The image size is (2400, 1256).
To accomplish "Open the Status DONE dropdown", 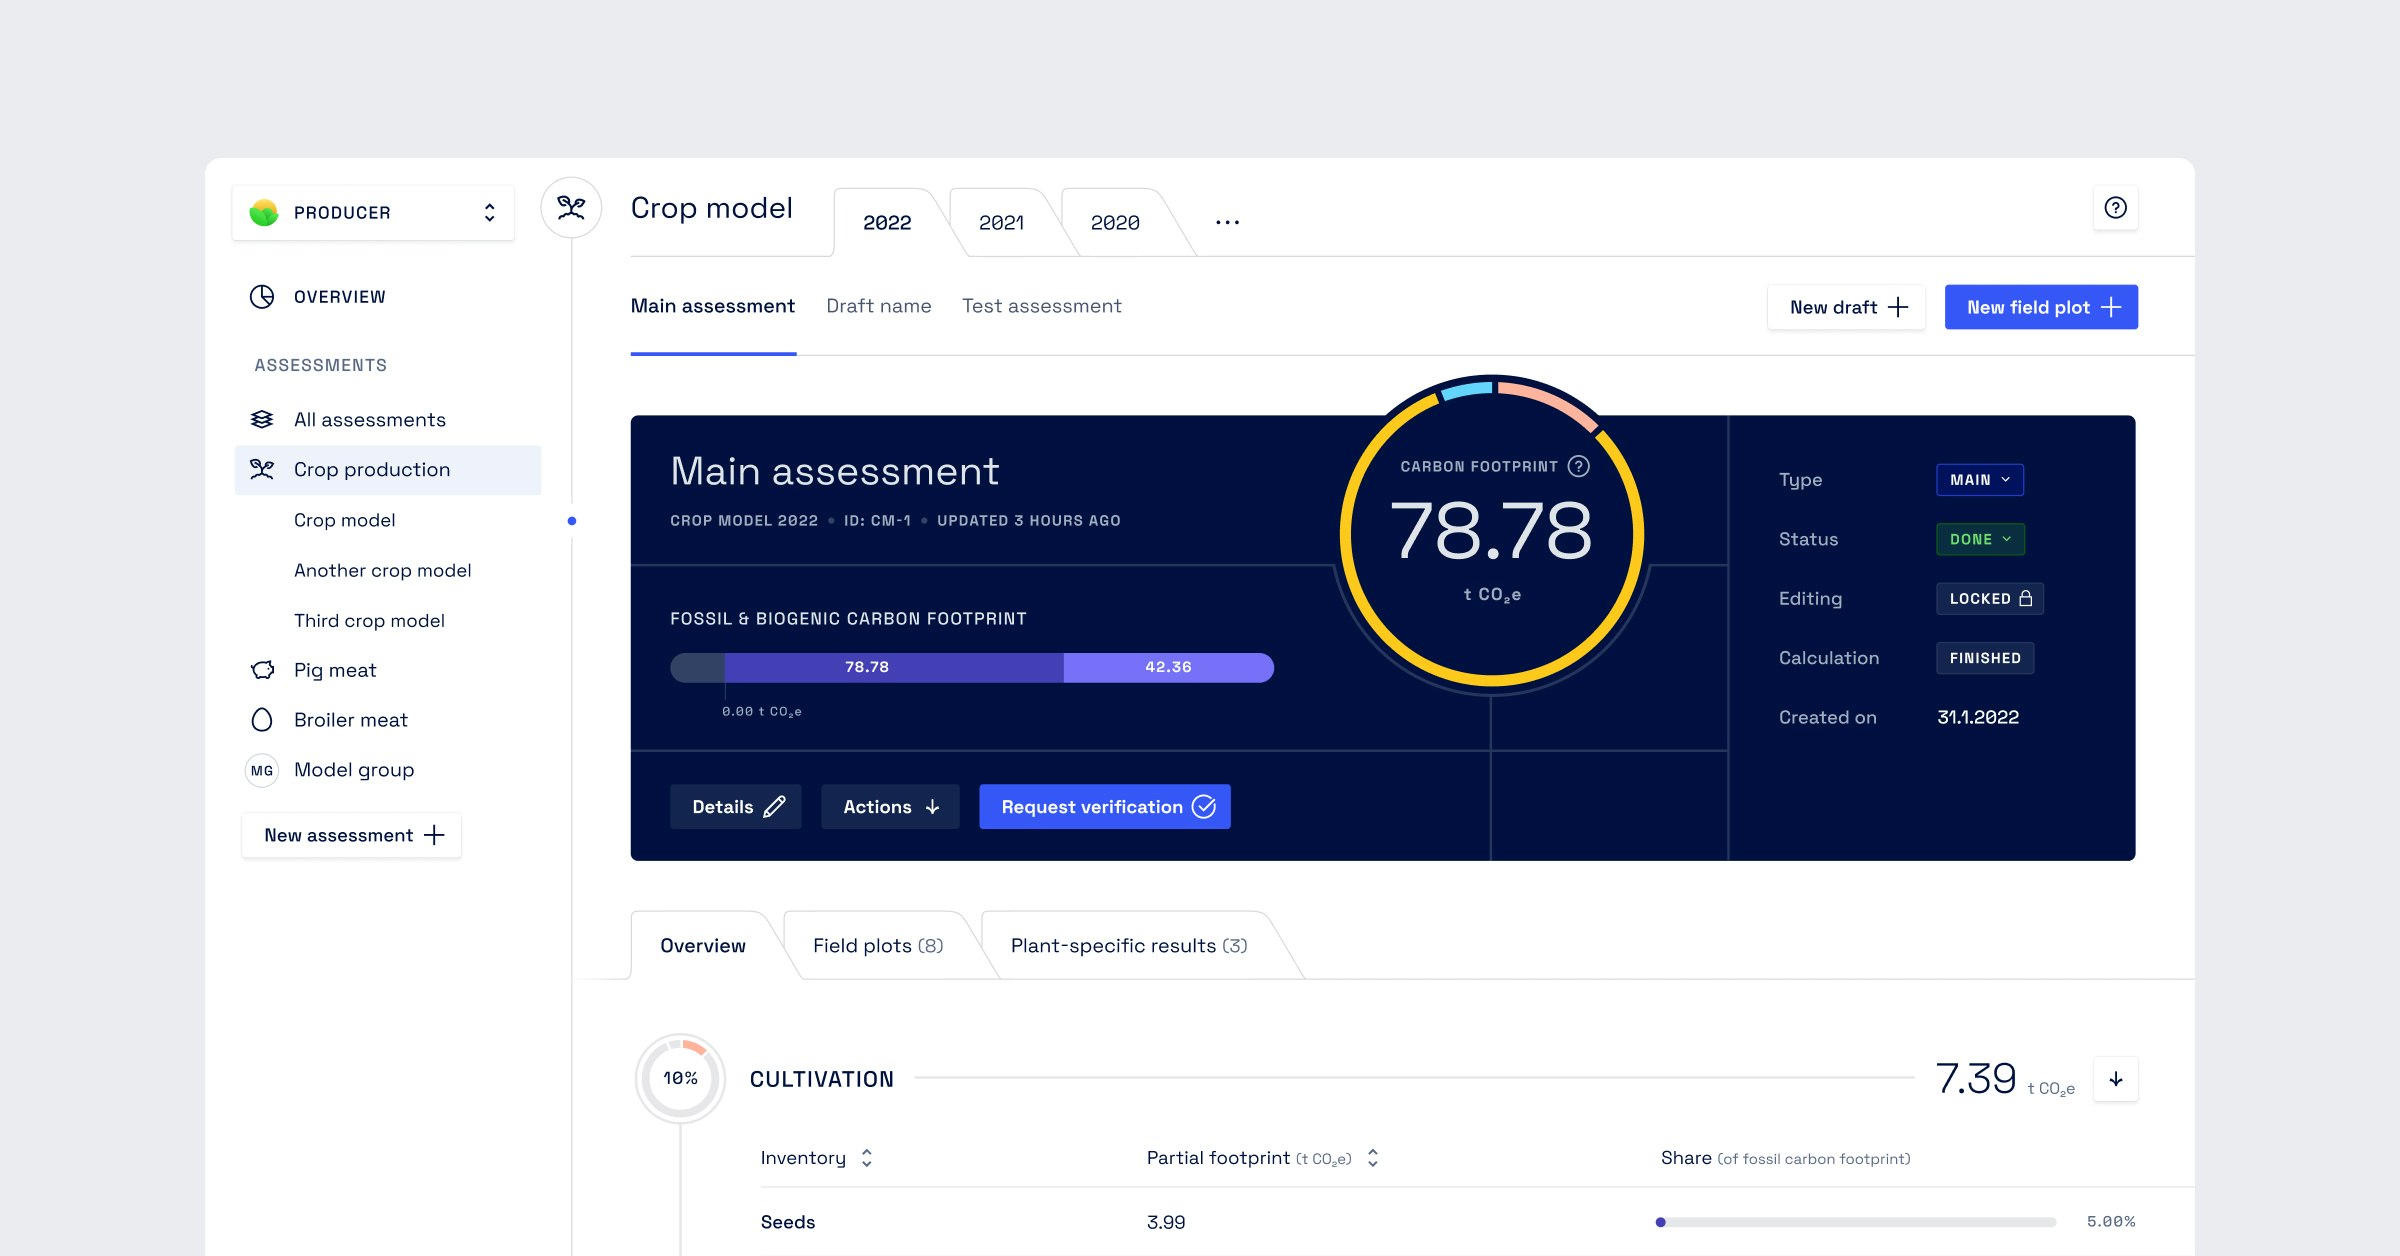I will pyautogui.click(x=1981, y=539).
